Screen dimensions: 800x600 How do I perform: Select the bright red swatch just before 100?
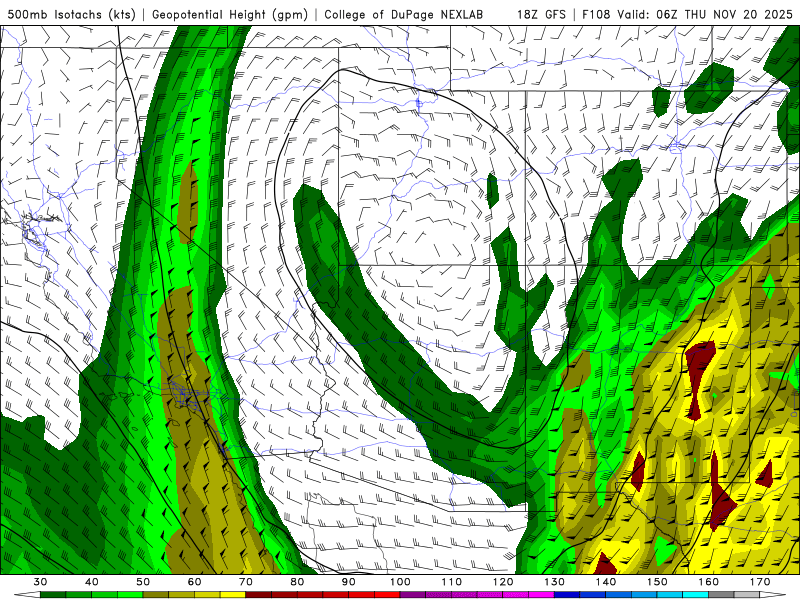point(387,594)
